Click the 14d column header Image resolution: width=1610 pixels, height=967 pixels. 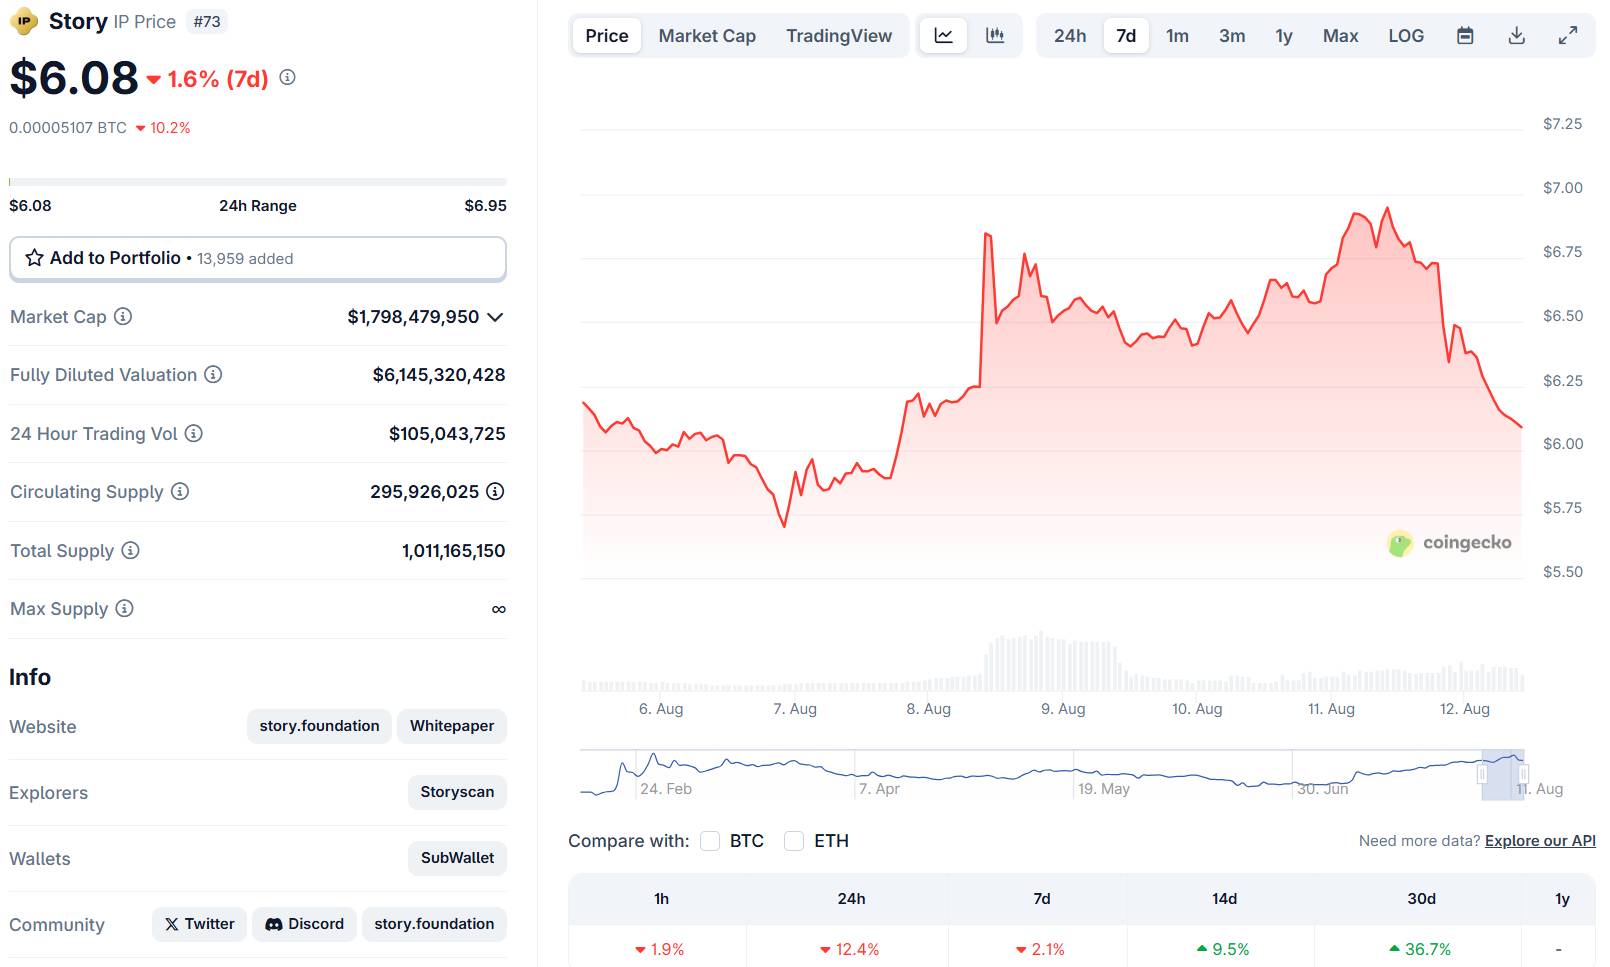[x=1224, y=899]
